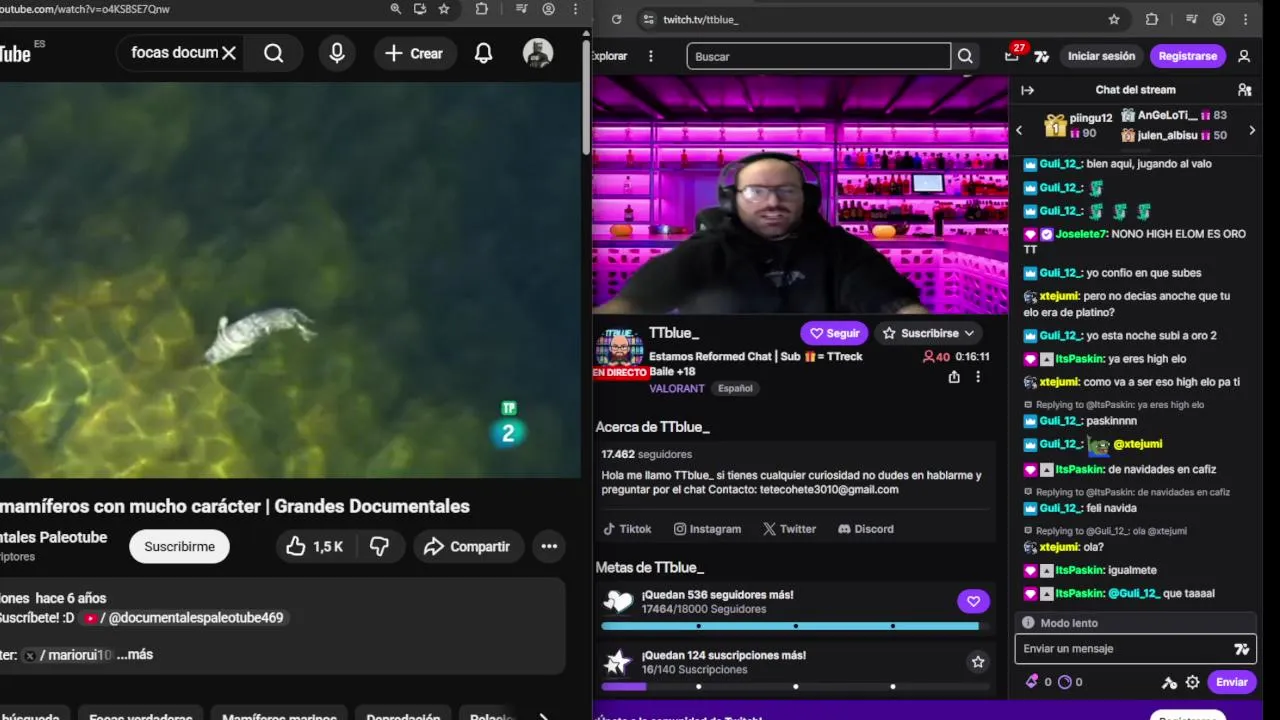Open TTblue_ Tiktok link
The height and width of the screenshot is (720, 1280).
(627, 529)
